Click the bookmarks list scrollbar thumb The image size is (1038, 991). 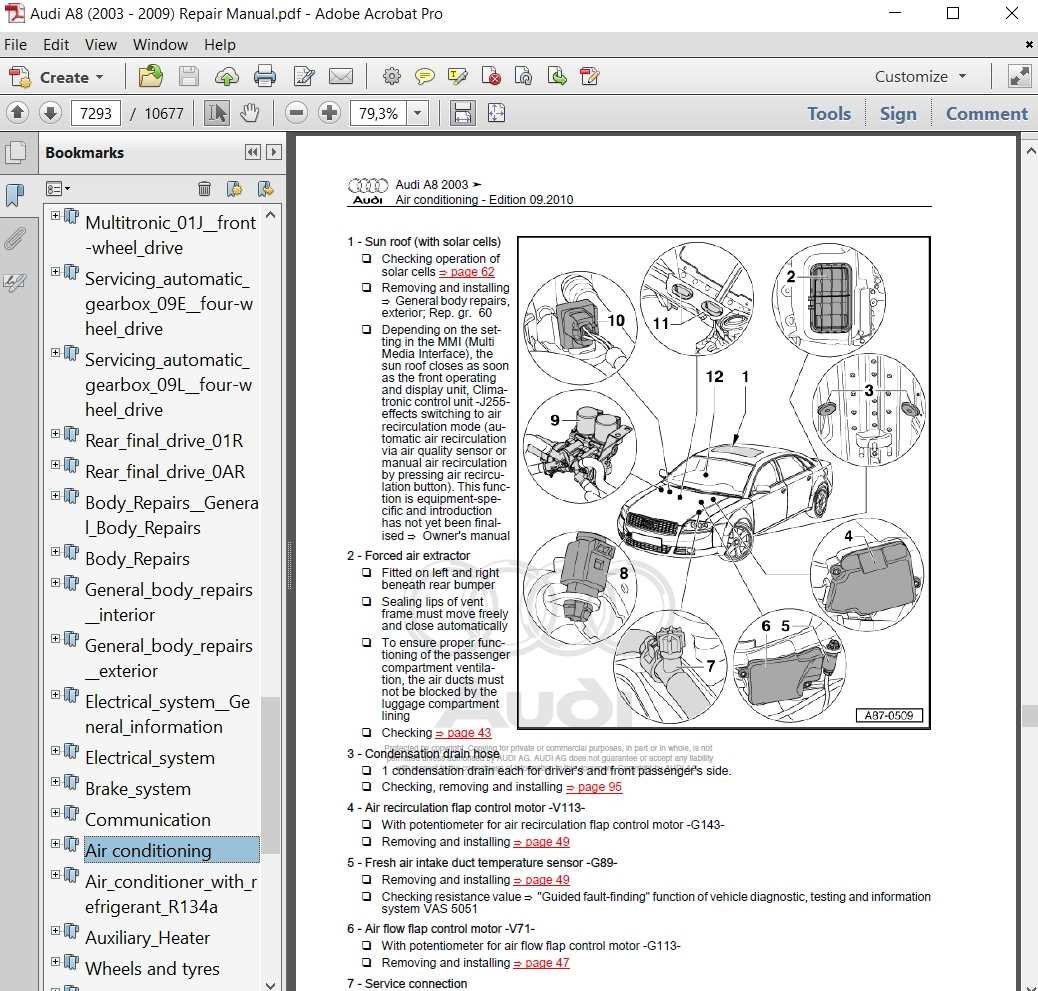click(x=271, y=775)
